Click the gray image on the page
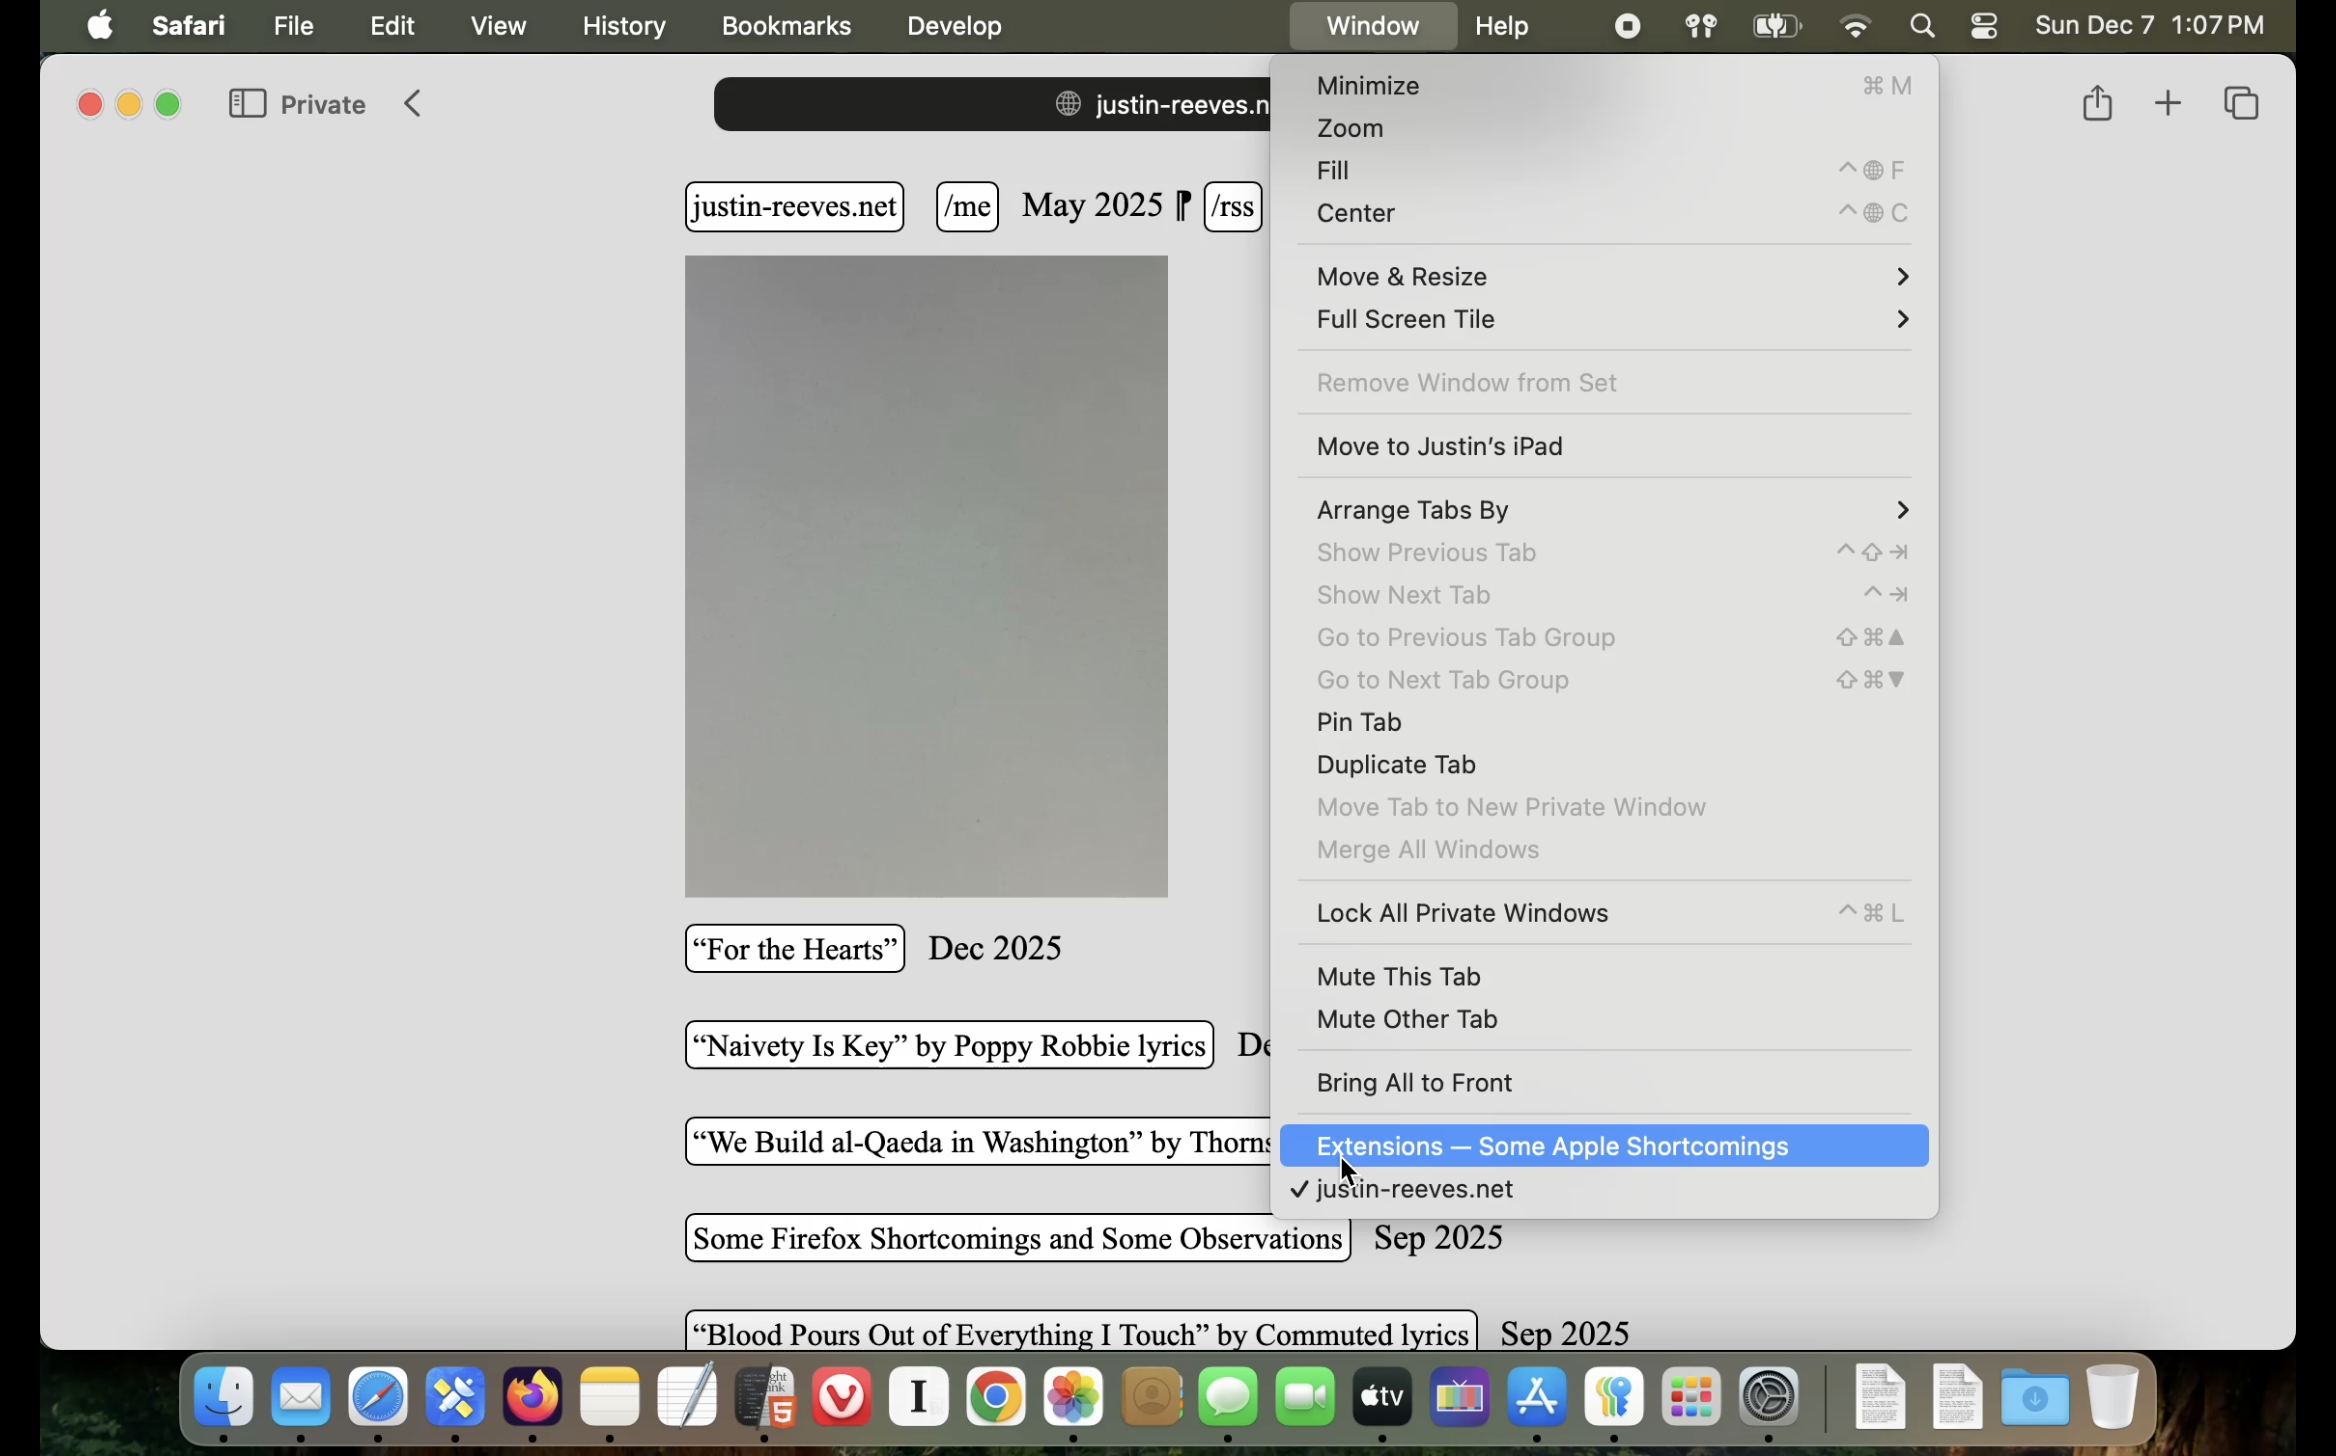Viewport: 2336px width, 1456px height. coord(926,576)
